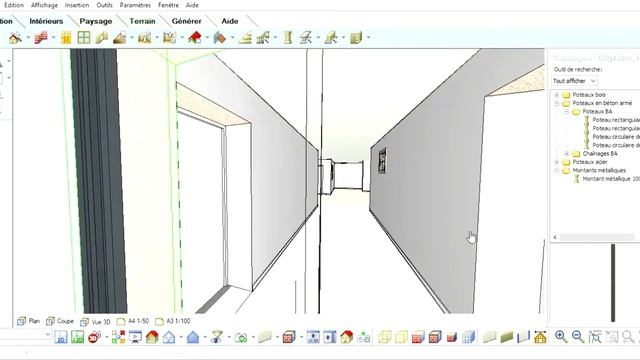Switch to the Terrain tab
Viewport: 640px width, 360px height.
(x=142, y=21)
